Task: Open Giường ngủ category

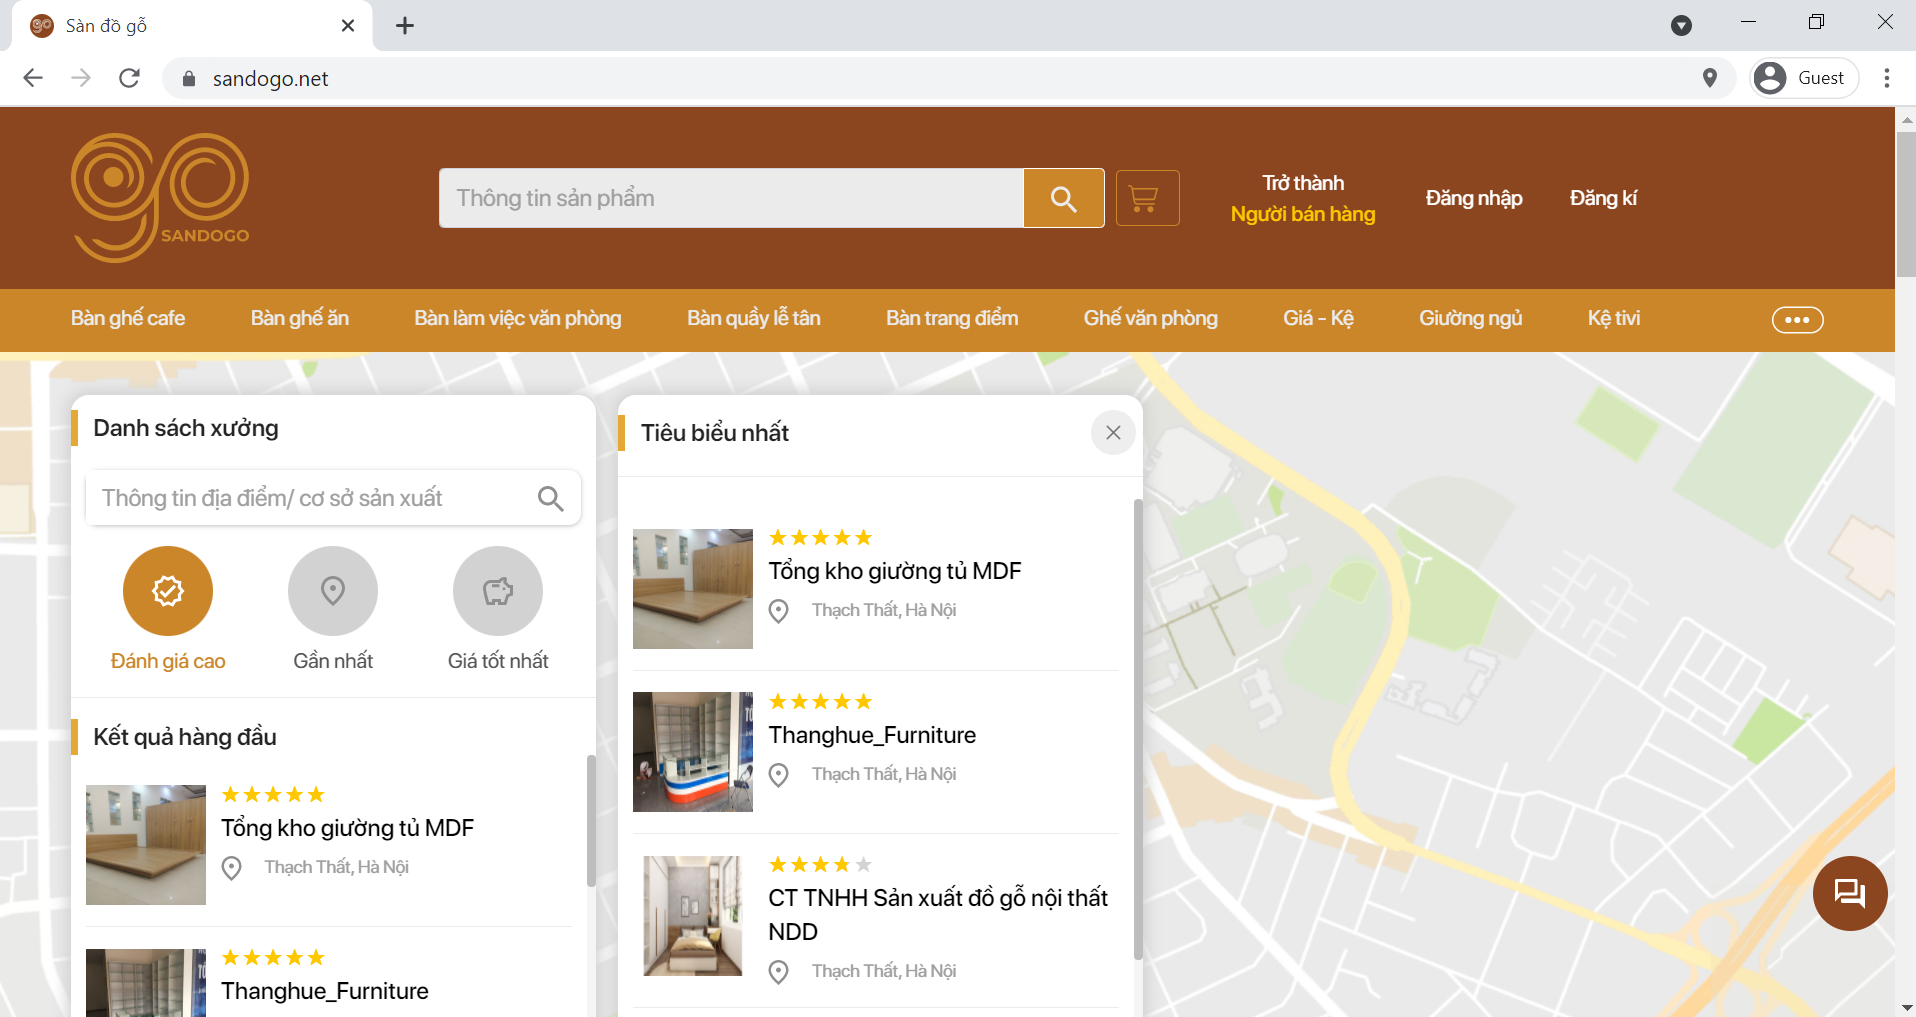Action: [x=1470, y=318]
